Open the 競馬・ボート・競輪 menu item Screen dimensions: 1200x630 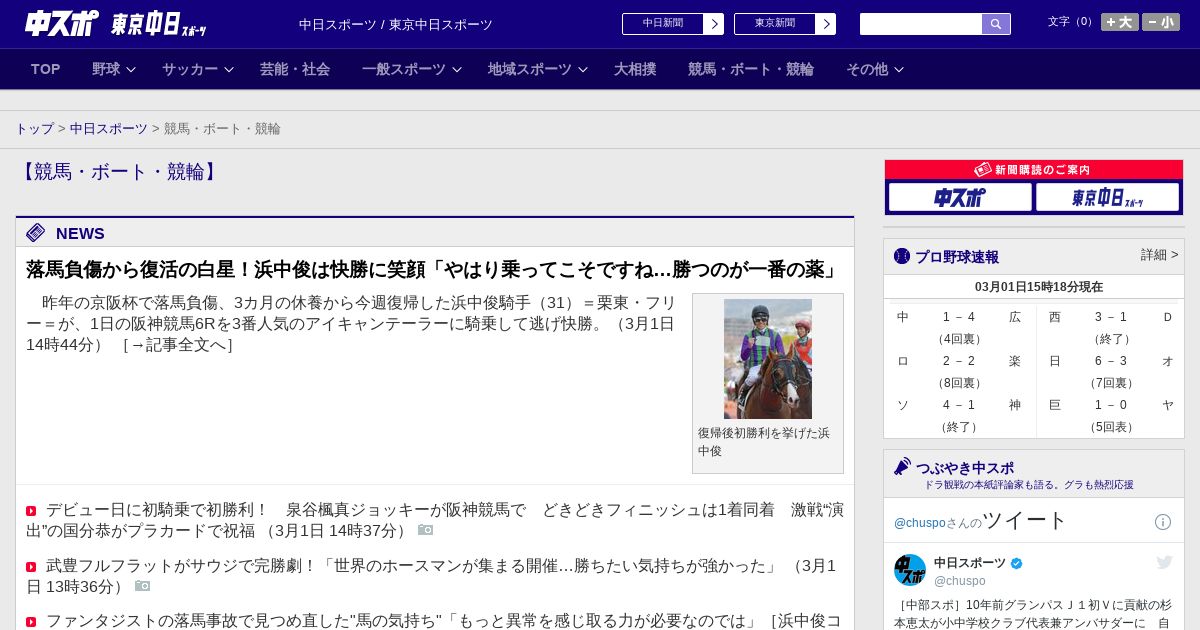point(751,69)
